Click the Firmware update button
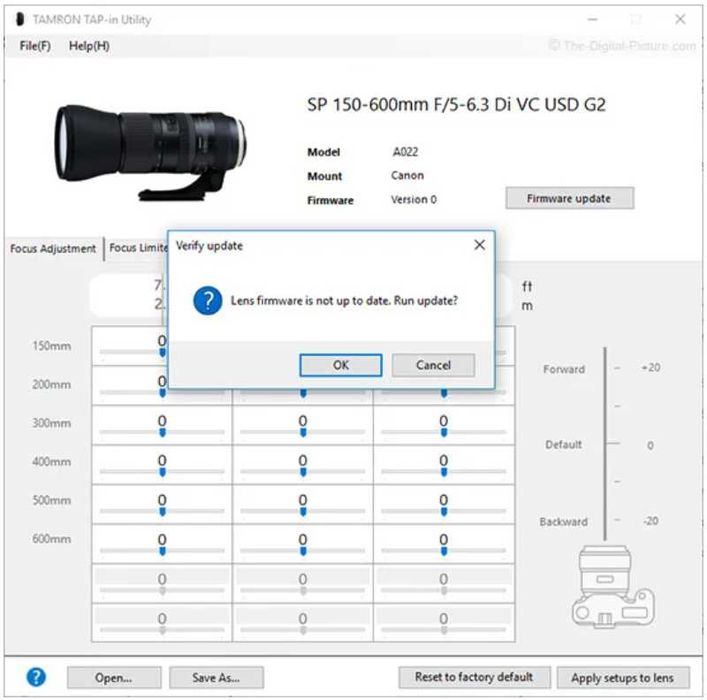The height and width of the screenshot is (700, 707). (x=569, y=198)
